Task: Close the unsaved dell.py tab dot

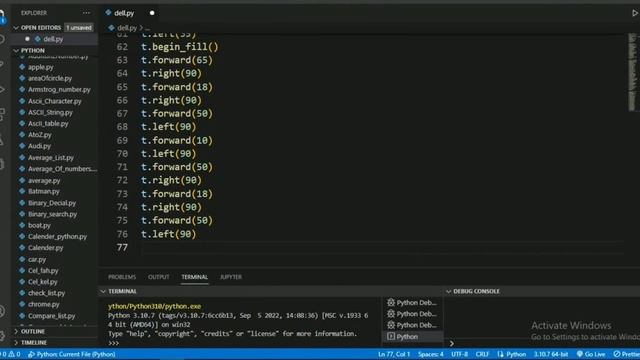Action: click(x=152, y=13)
